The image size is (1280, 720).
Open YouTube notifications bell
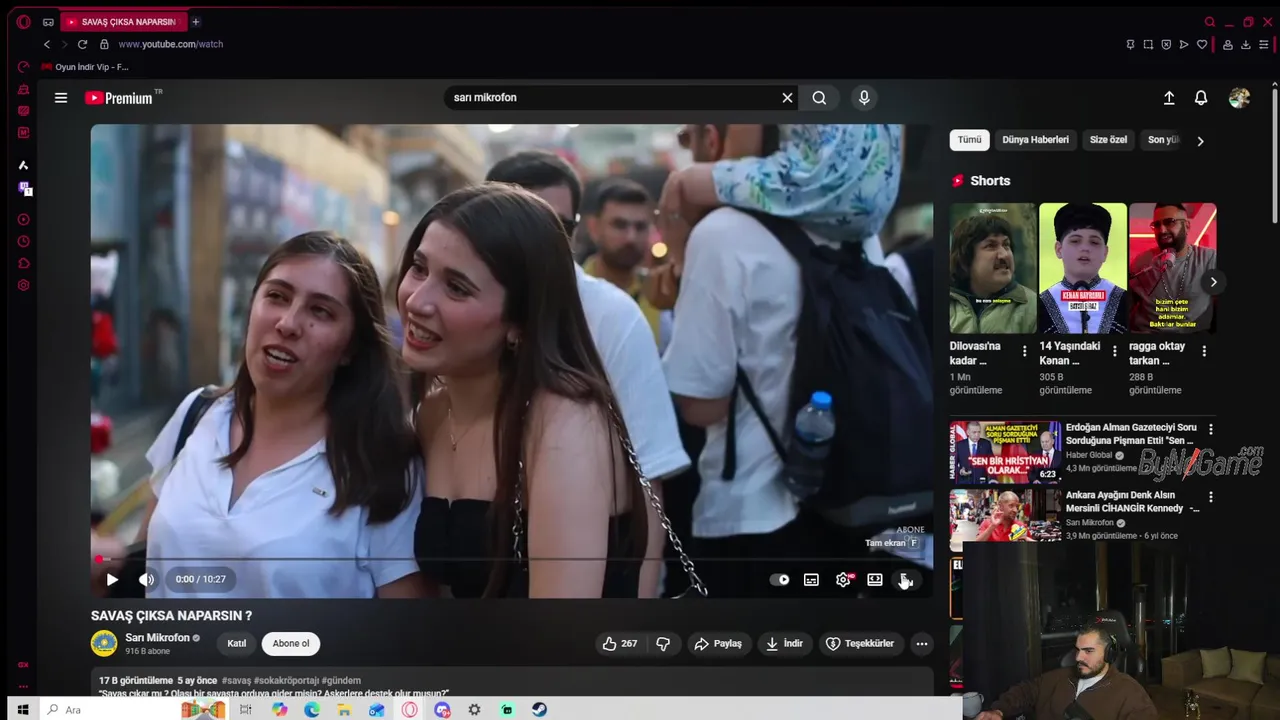coord(1201,98)
